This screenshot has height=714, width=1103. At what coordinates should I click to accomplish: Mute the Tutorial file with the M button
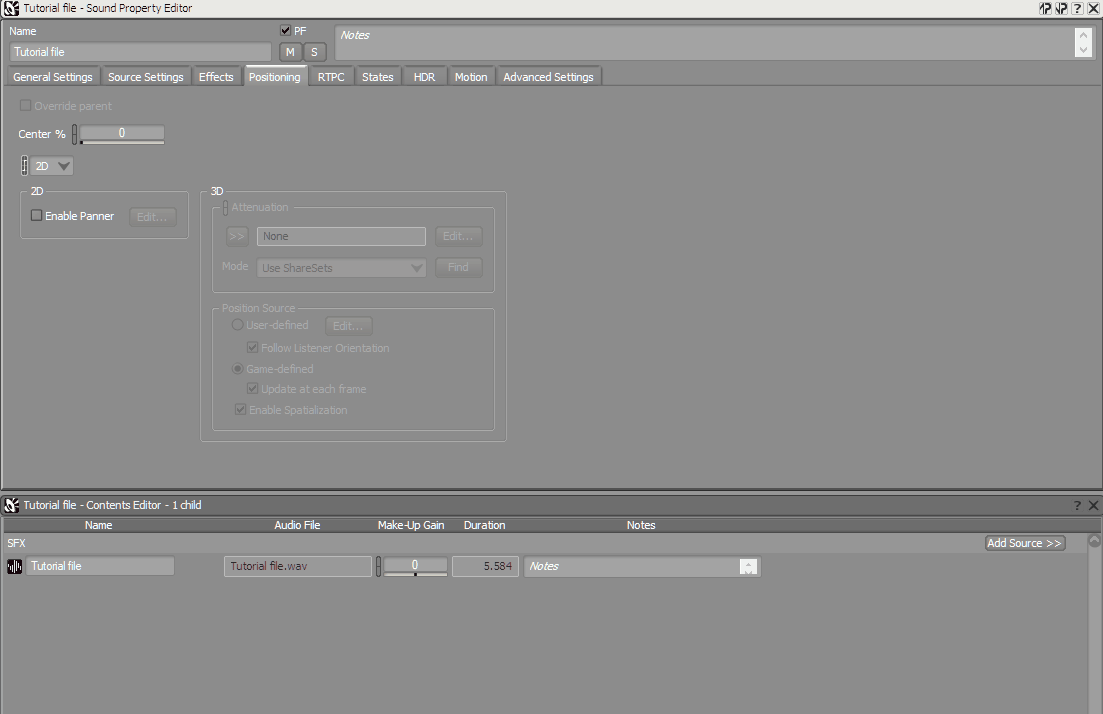tap(289, 51)
